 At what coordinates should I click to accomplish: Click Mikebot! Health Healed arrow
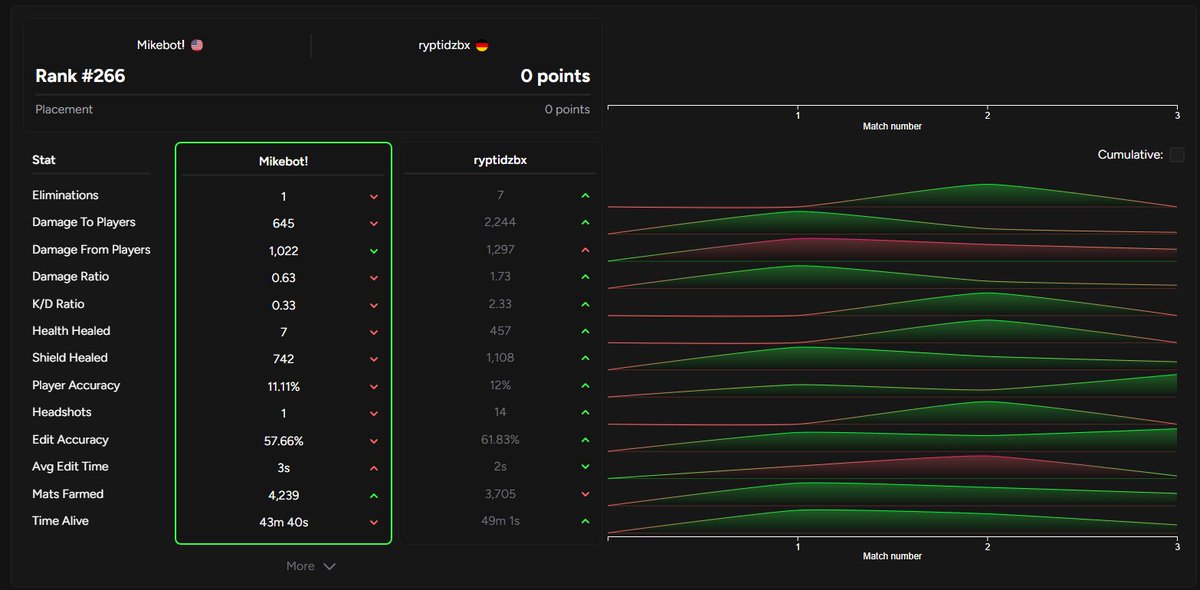click(x=374, y=332)
